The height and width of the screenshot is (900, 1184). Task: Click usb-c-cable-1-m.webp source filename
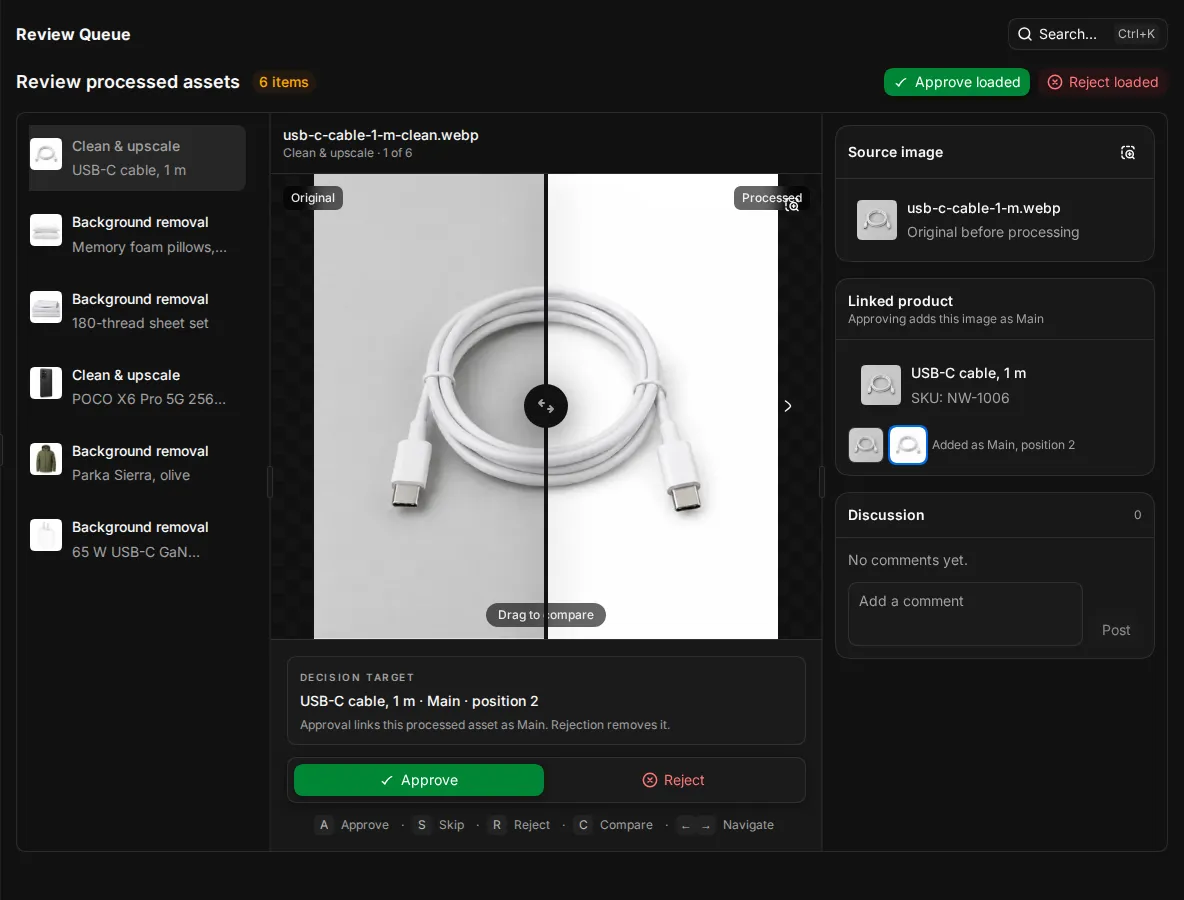[983, 208]
